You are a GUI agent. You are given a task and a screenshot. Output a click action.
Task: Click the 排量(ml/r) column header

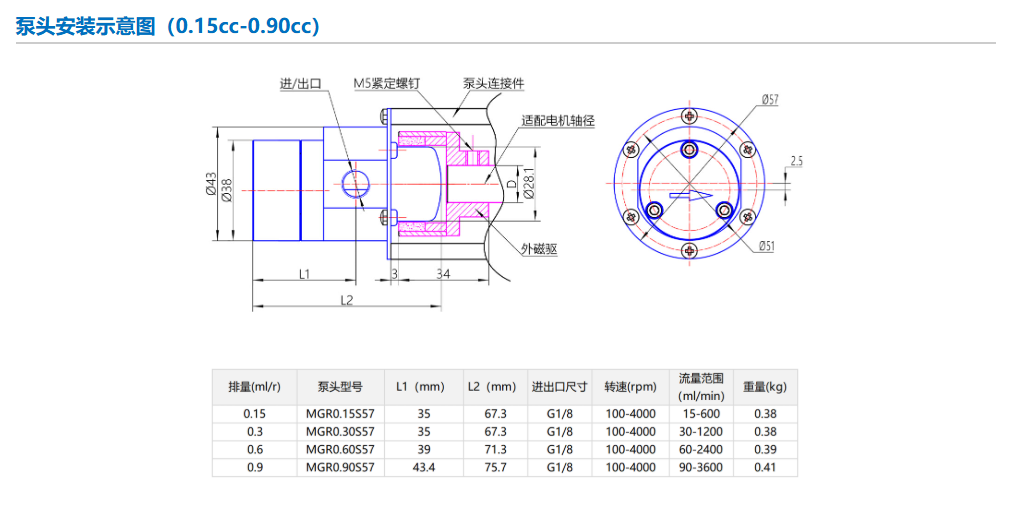[x=254, y=386]
